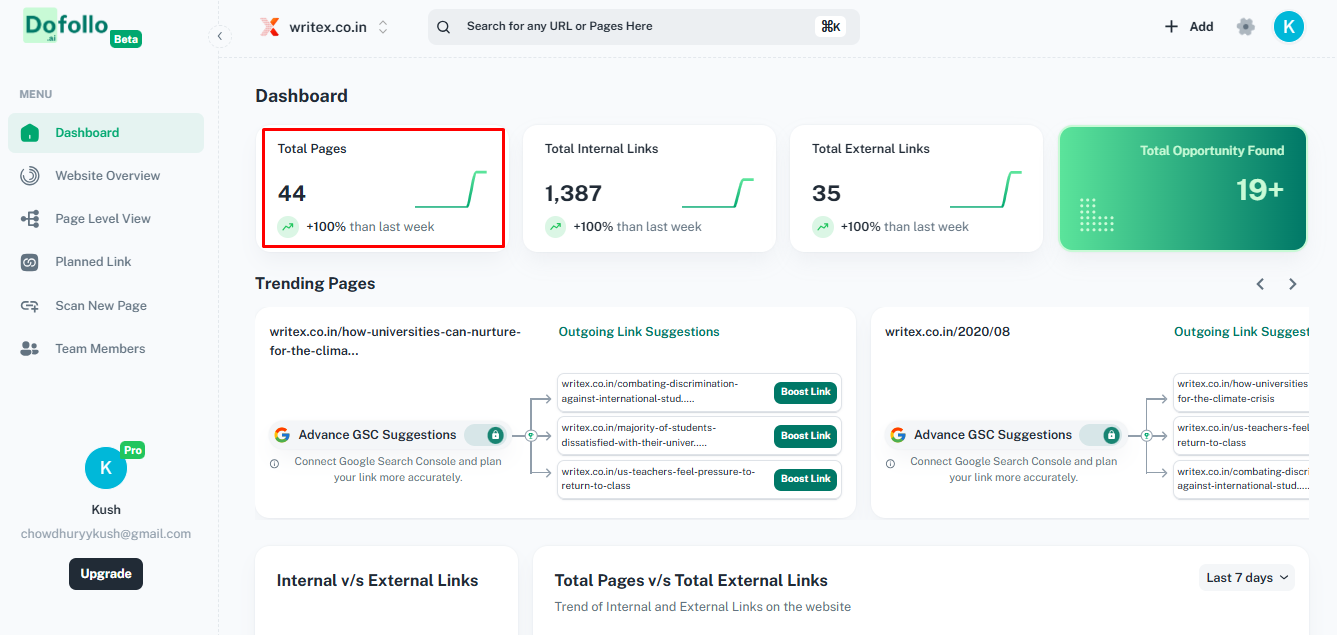
Task: Open Website Overview in the sidebar
Action: click(106, 176)
